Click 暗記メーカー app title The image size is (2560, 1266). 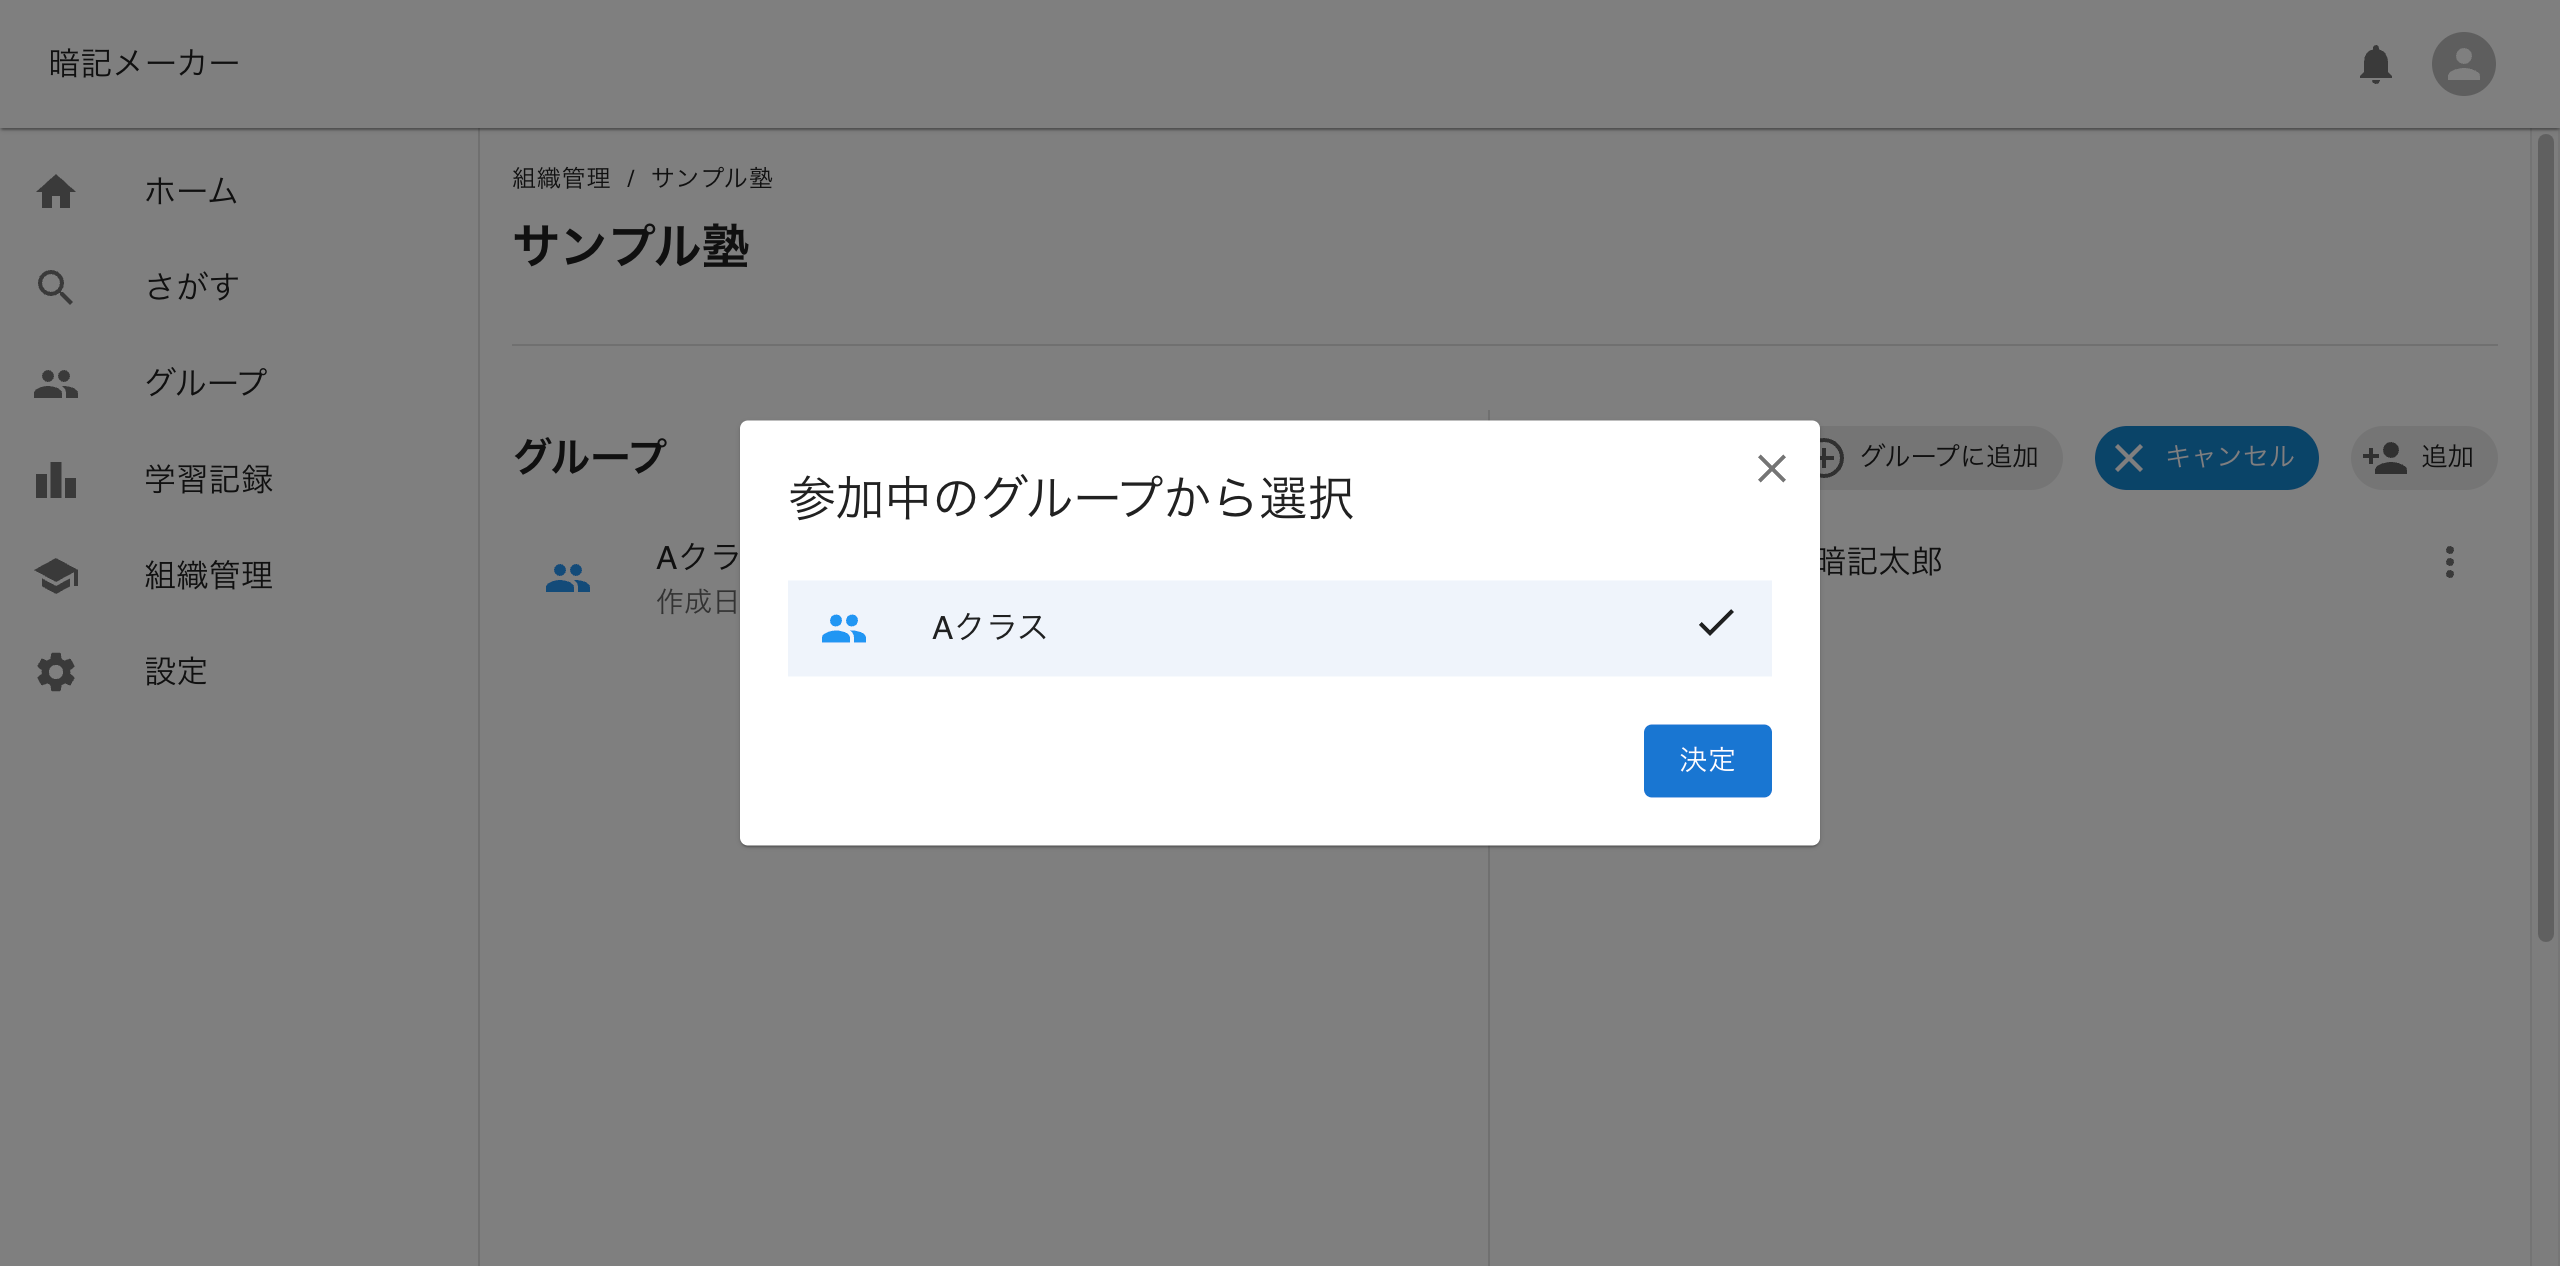[144, 64]
